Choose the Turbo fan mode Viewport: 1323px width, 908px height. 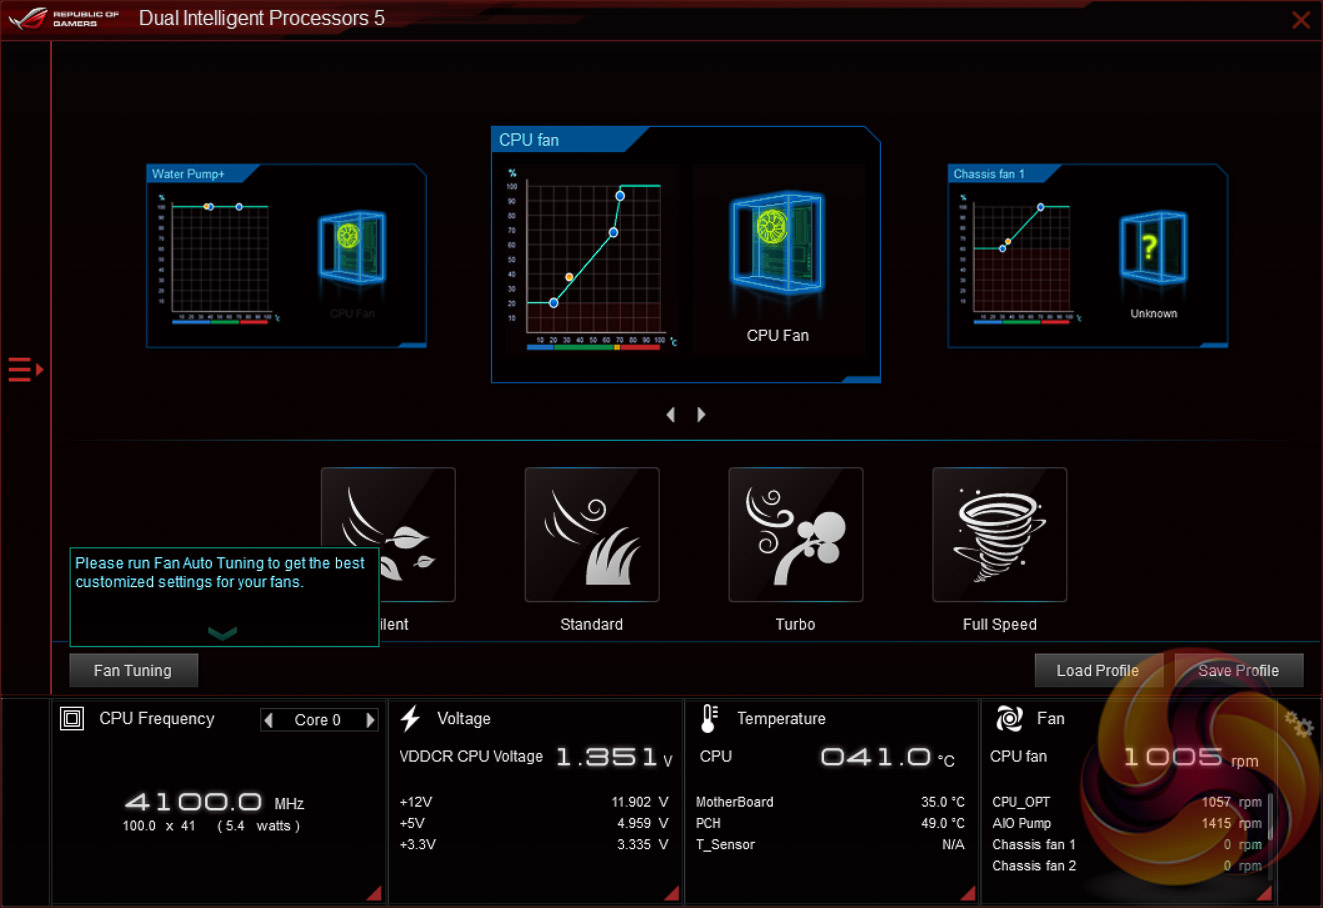pyautogui.click(x=796, y=535)
